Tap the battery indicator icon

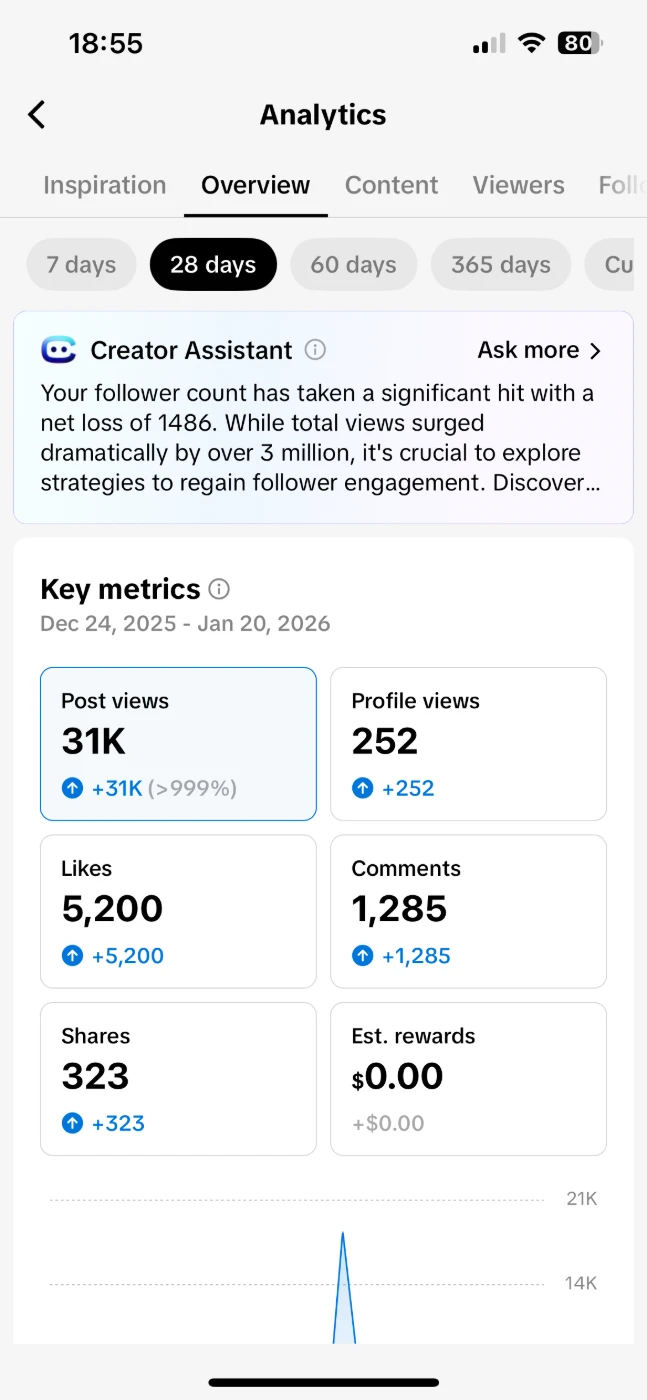point(580,43)
